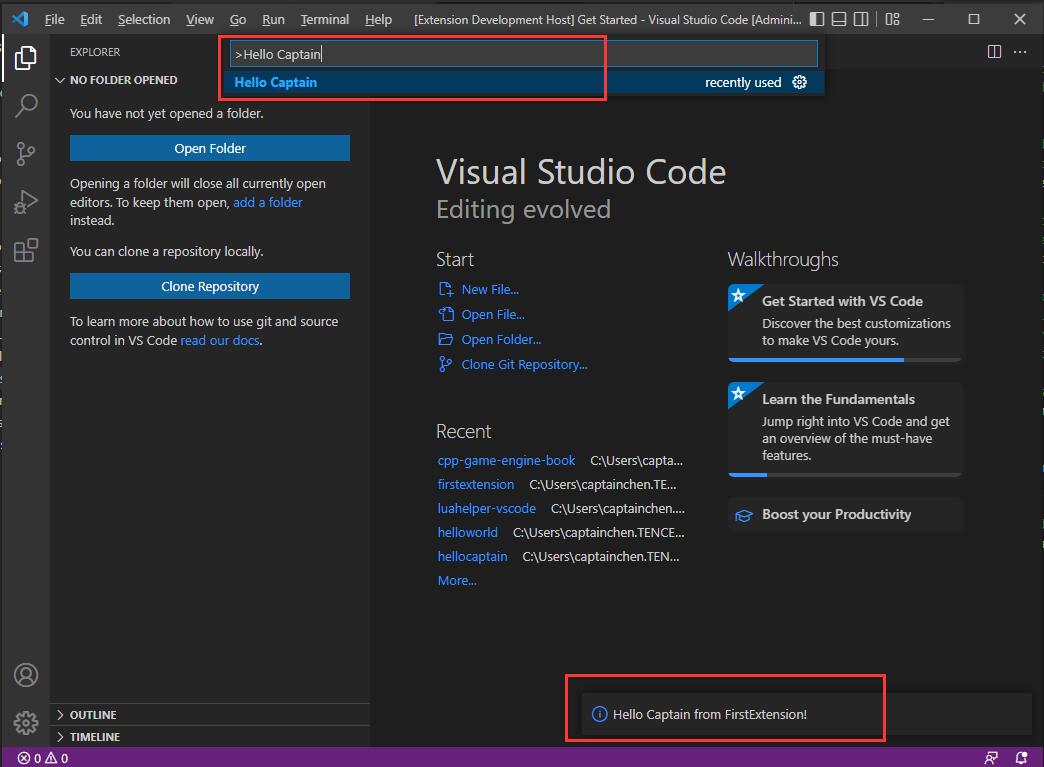1044x767 pixels.
Task: Click the VS Code logo in title bar
Action: pos(20,19)
